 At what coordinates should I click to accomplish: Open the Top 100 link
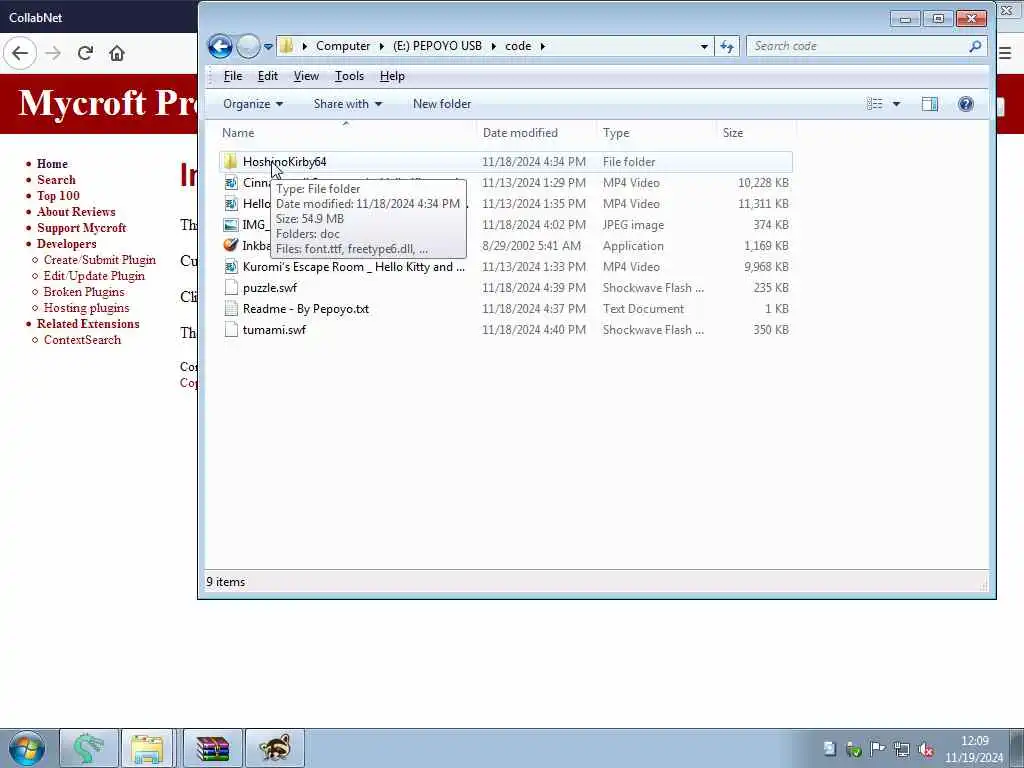click(58, 196)
